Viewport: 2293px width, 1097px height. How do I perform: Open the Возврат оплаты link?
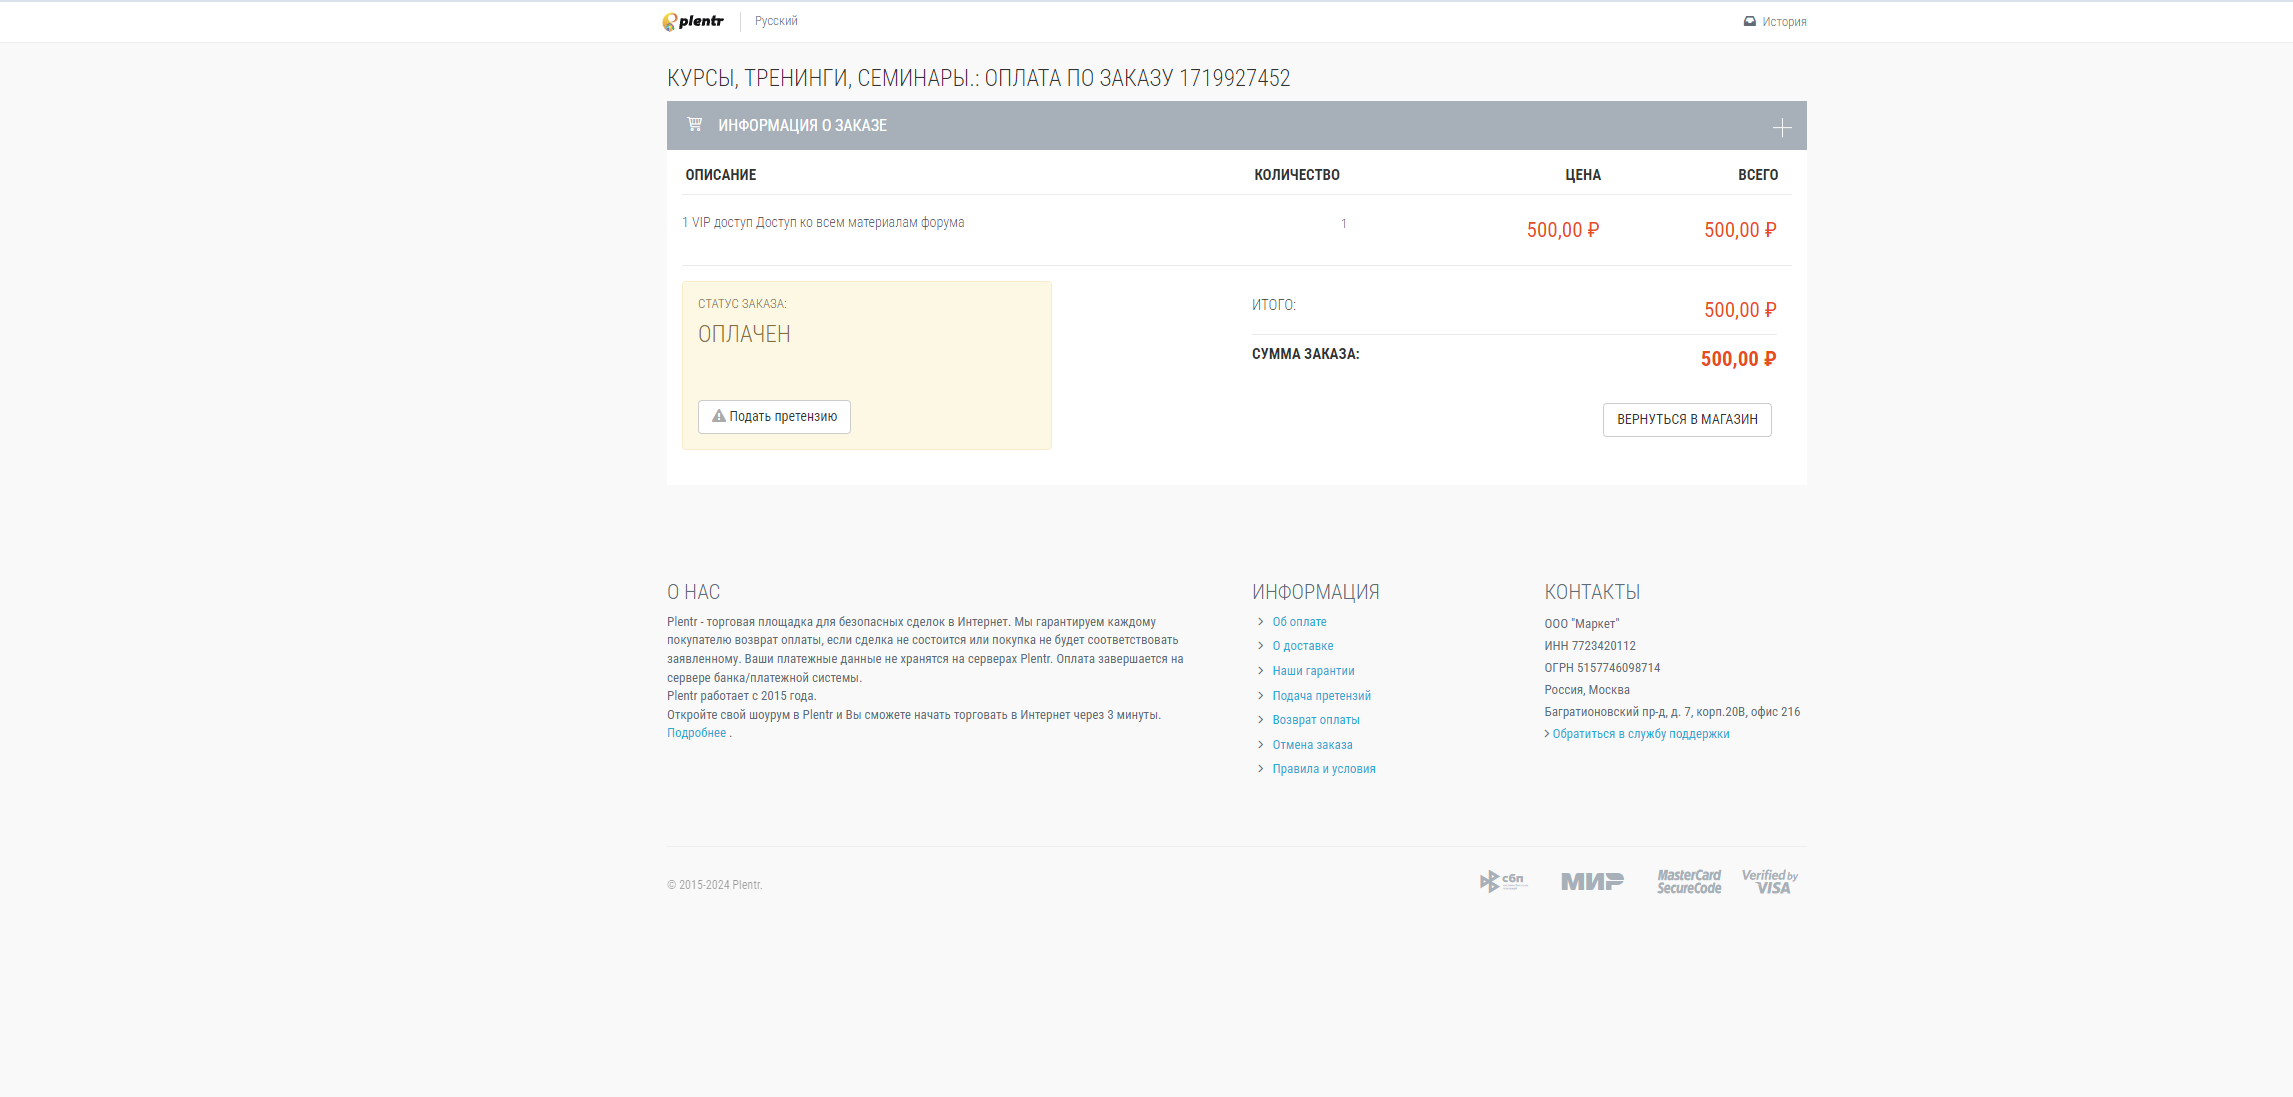[1316, 720]
